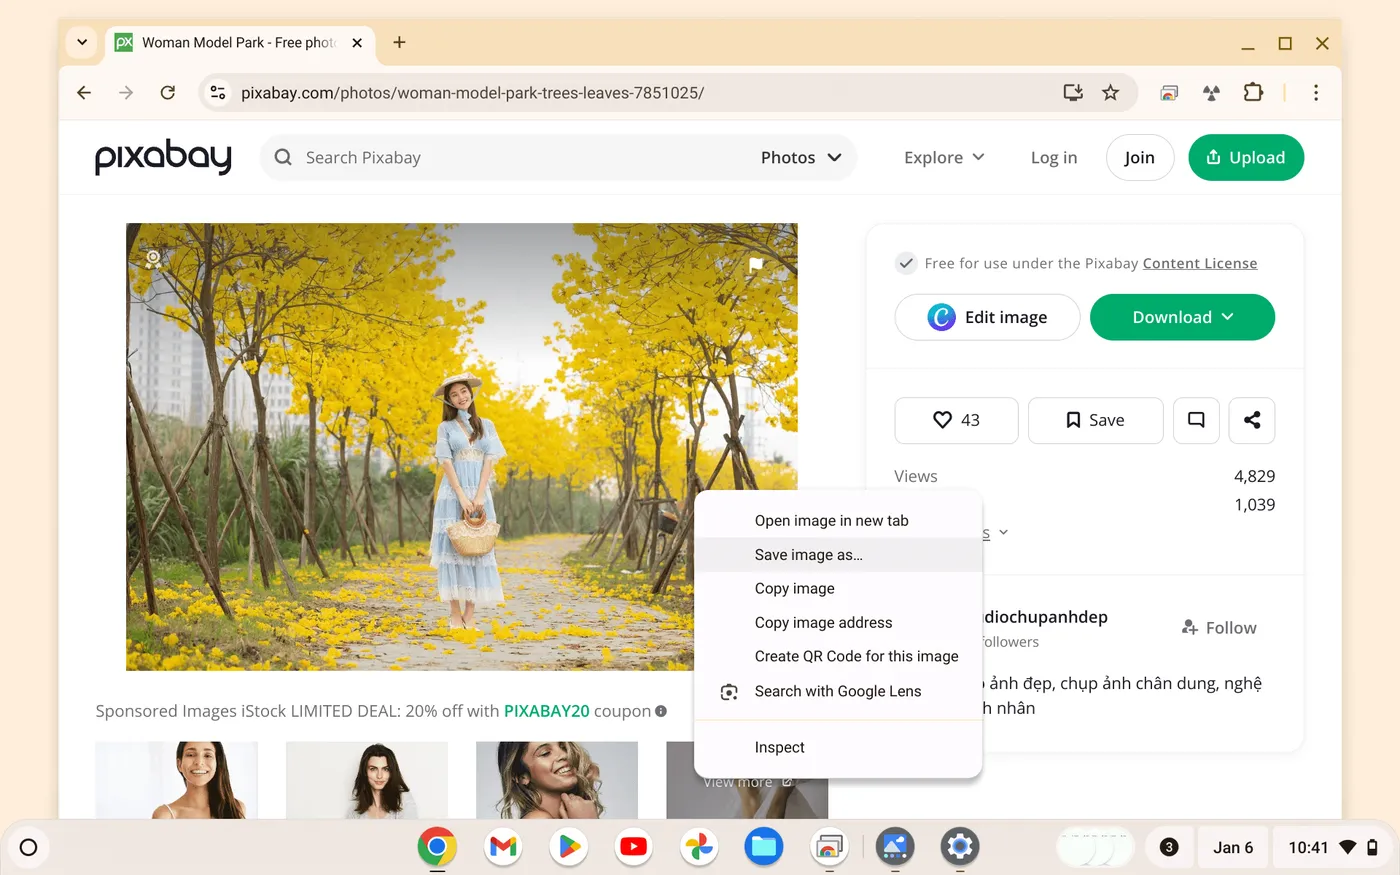Click the share icon button
1400x875 pixels.
pos(1252,420)
